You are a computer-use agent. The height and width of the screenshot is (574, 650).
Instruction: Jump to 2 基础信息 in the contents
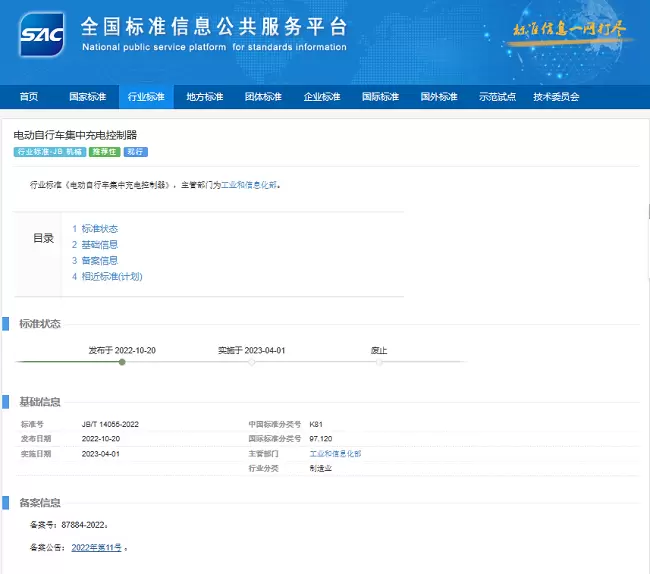point(95,245)
